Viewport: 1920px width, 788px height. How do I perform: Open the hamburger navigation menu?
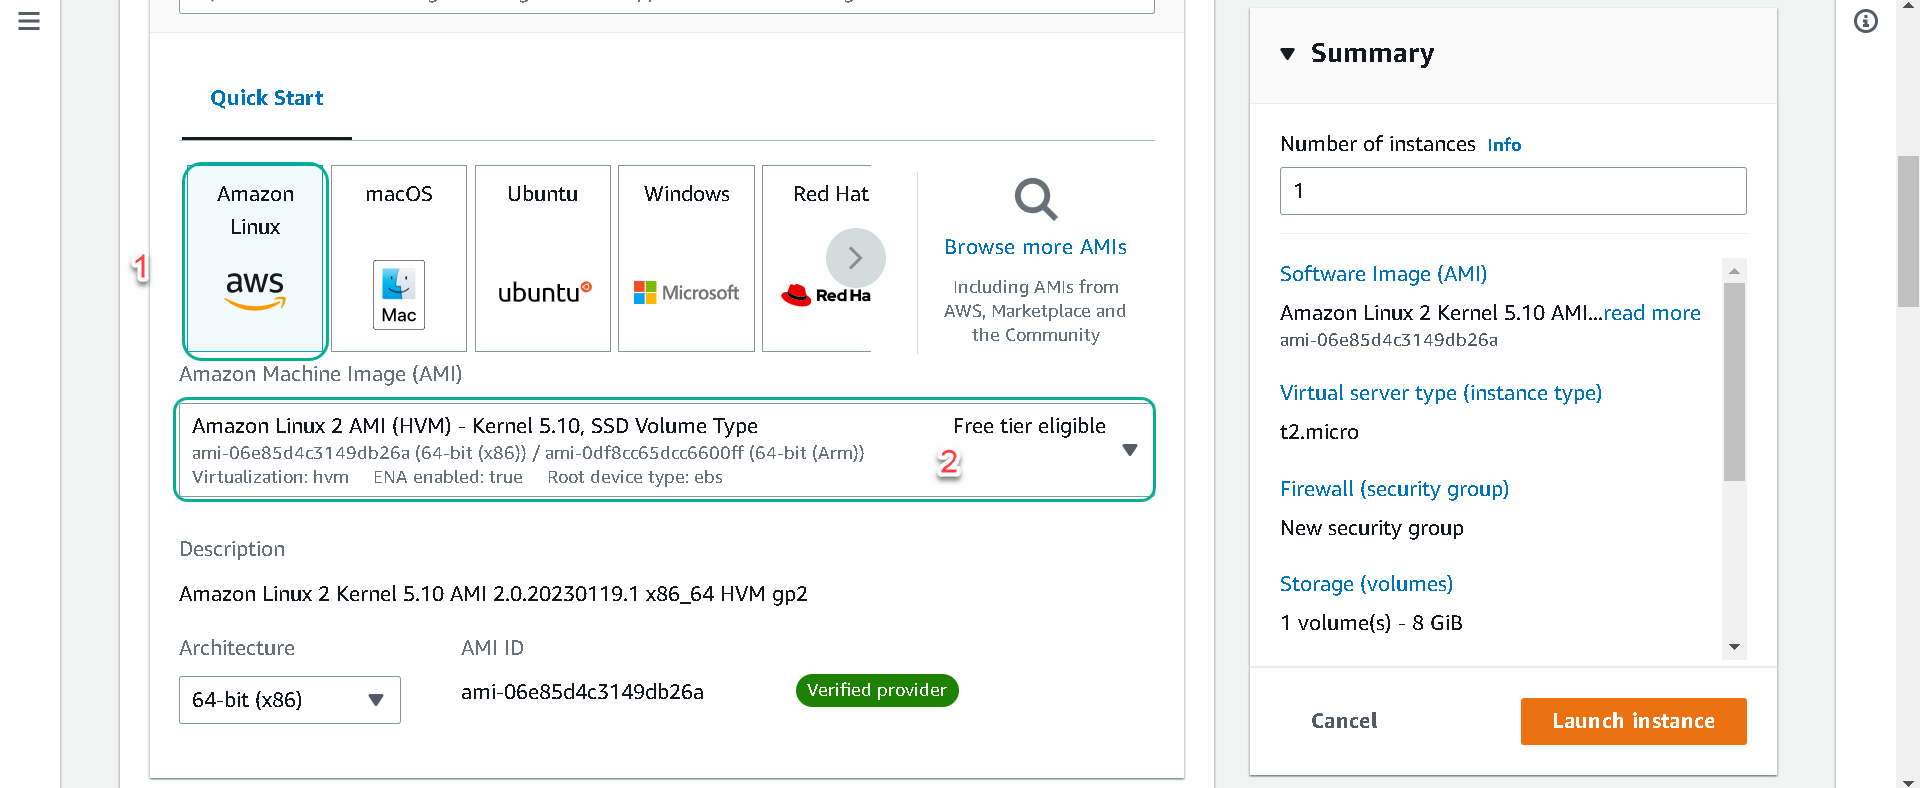coord(29,21)
